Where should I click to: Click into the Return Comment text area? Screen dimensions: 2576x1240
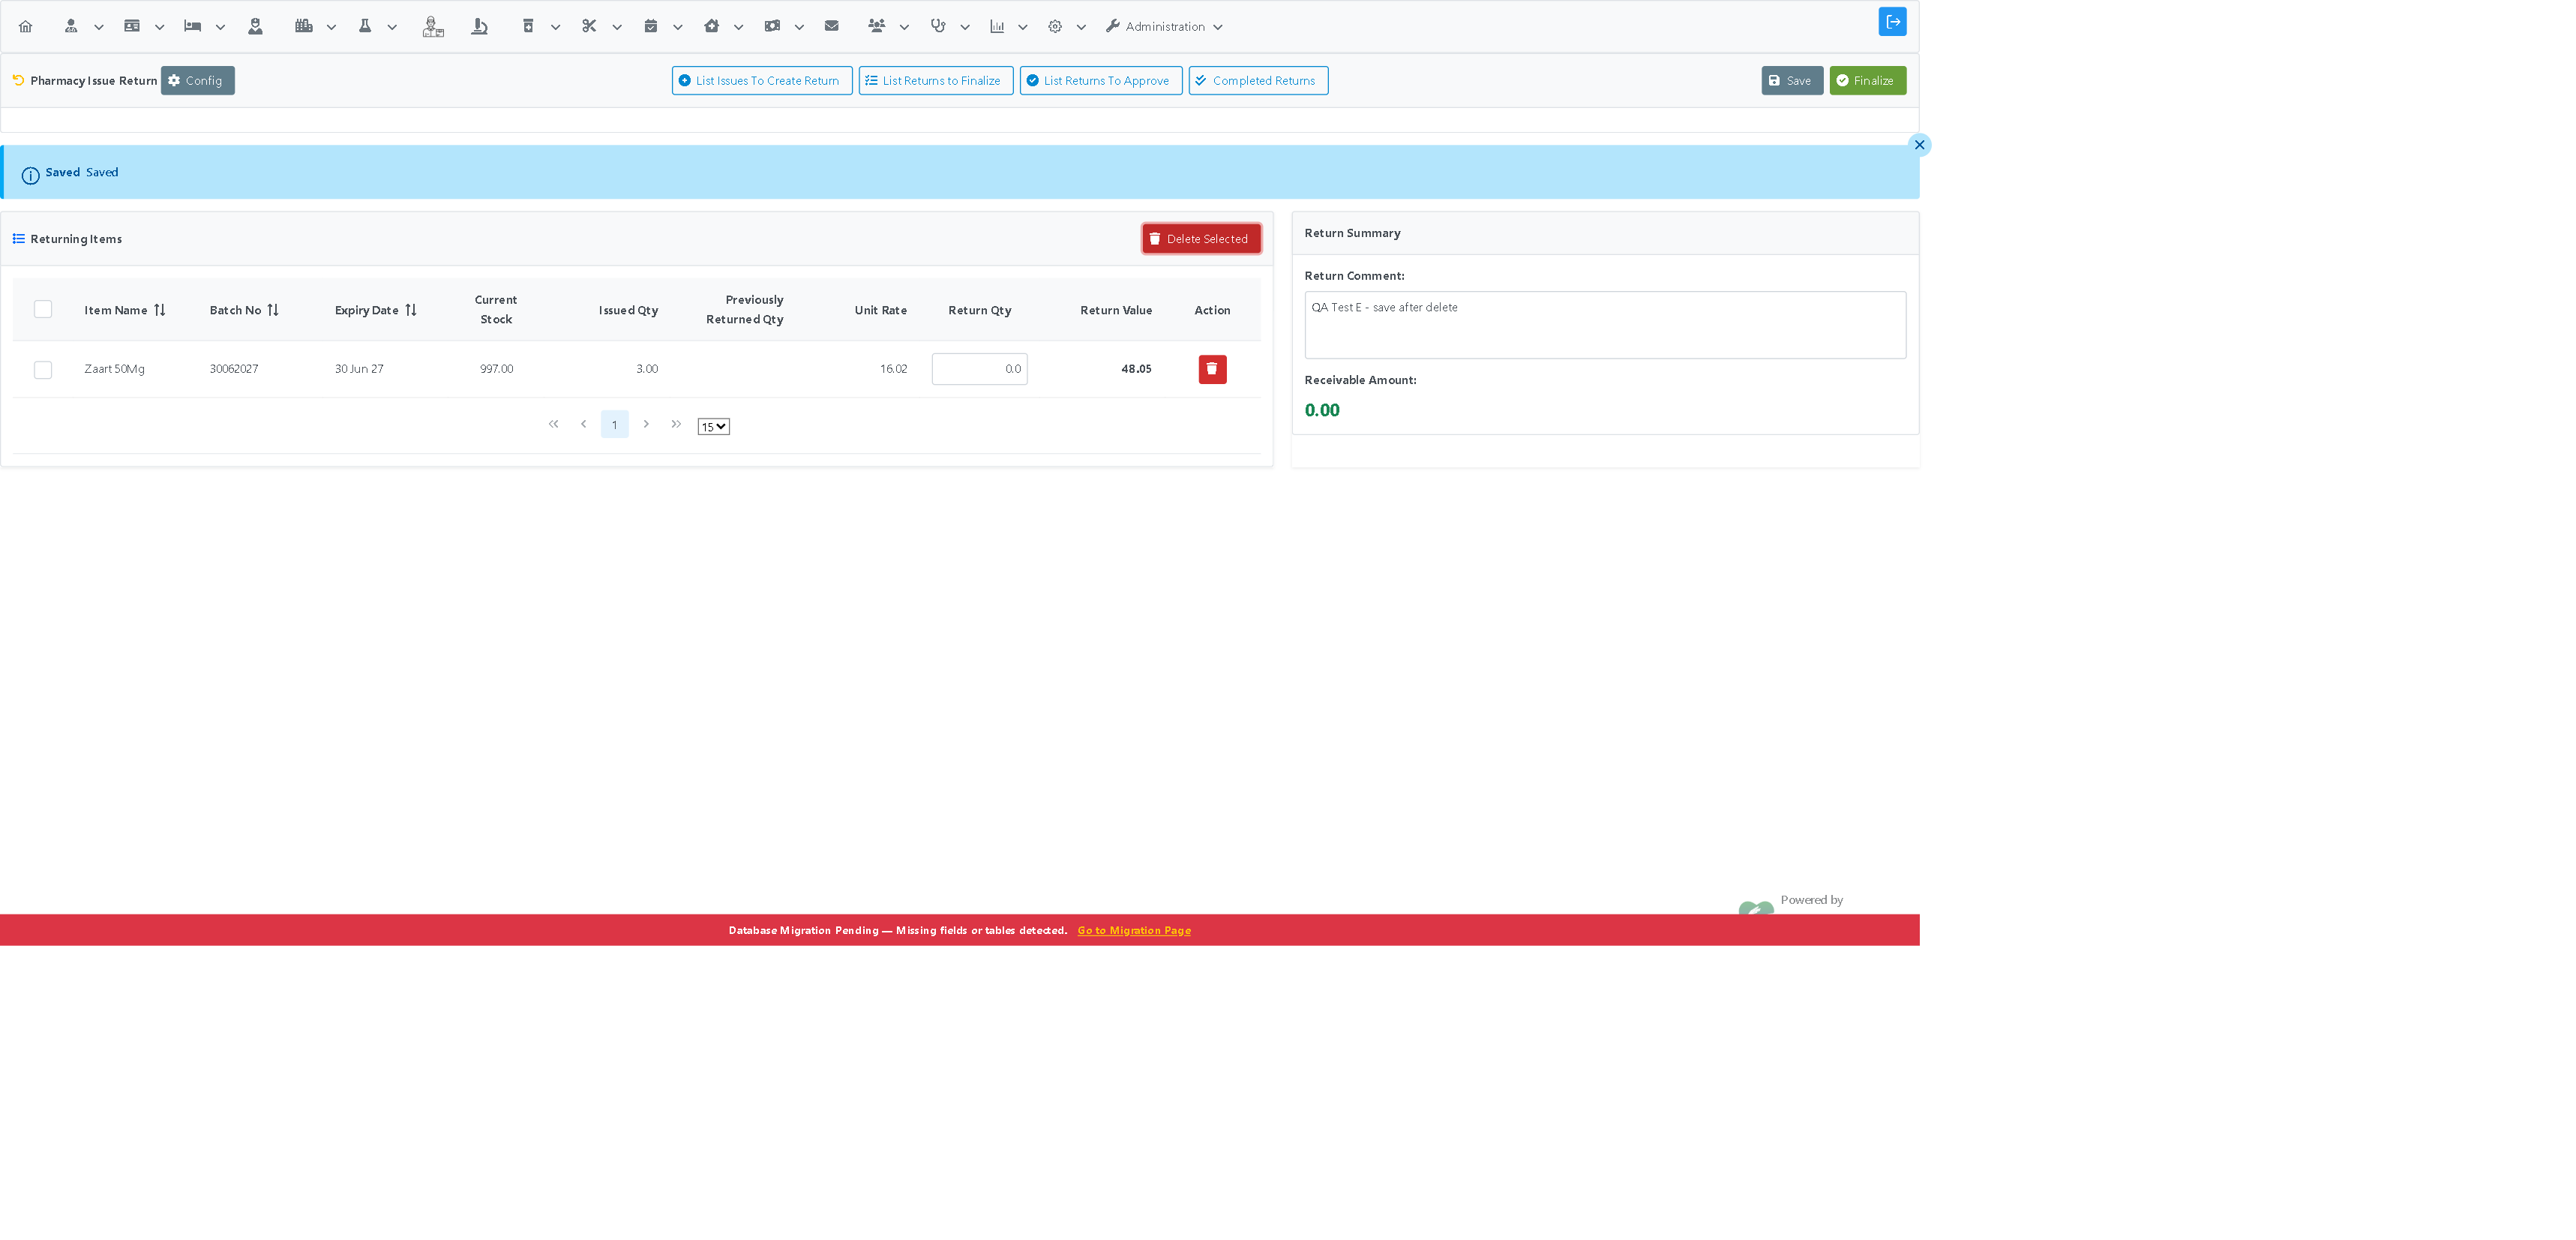(x=1605, y=325)
